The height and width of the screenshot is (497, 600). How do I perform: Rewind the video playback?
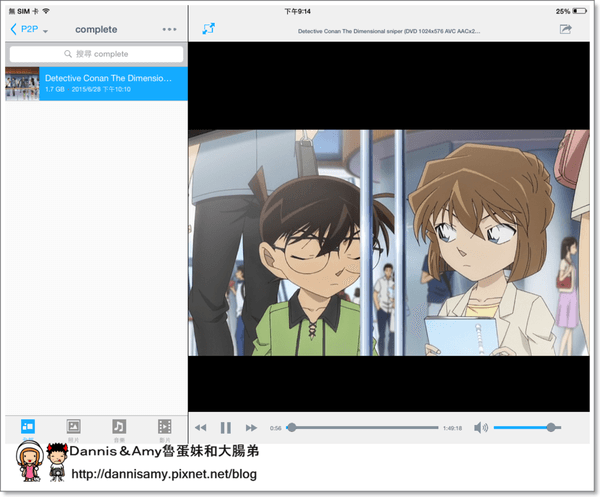201,427
